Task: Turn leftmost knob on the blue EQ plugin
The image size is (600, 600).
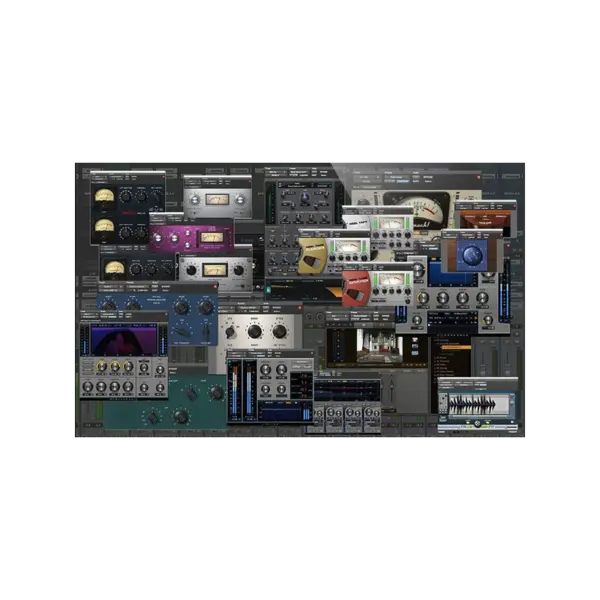Action: pyautogui.click(x=109, y=306)
